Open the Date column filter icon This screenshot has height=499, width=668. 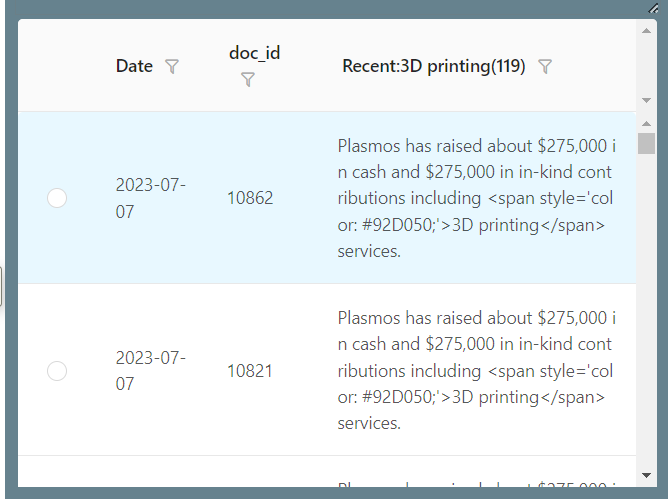(172, 67)
